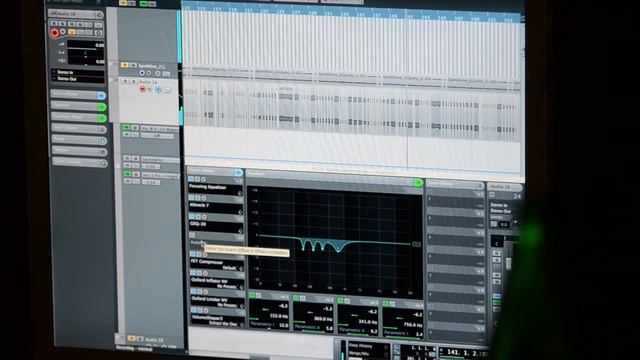The height and width of the screenshot is (360, 640).
Task: Click transport position display 141. 1. 2
Action: click(467, 353)
